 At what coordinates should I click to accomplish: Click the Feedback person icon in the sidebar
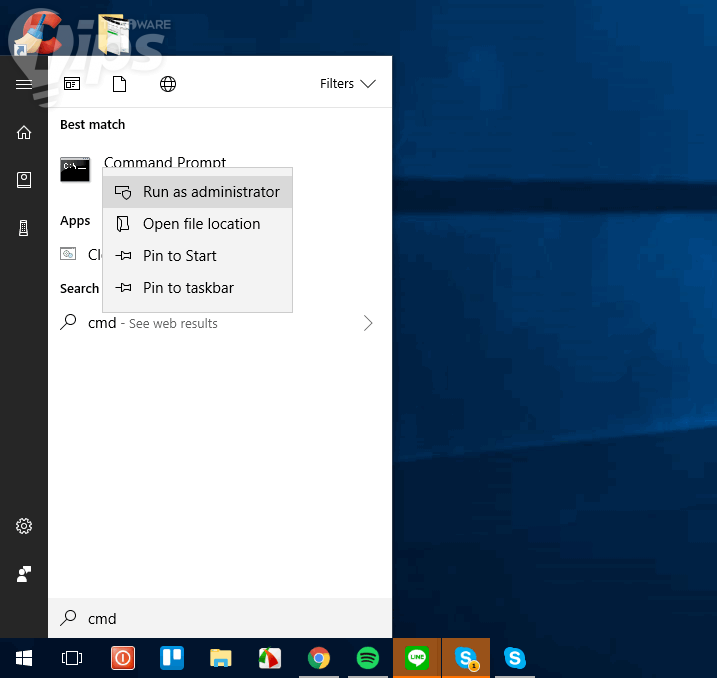24,574
